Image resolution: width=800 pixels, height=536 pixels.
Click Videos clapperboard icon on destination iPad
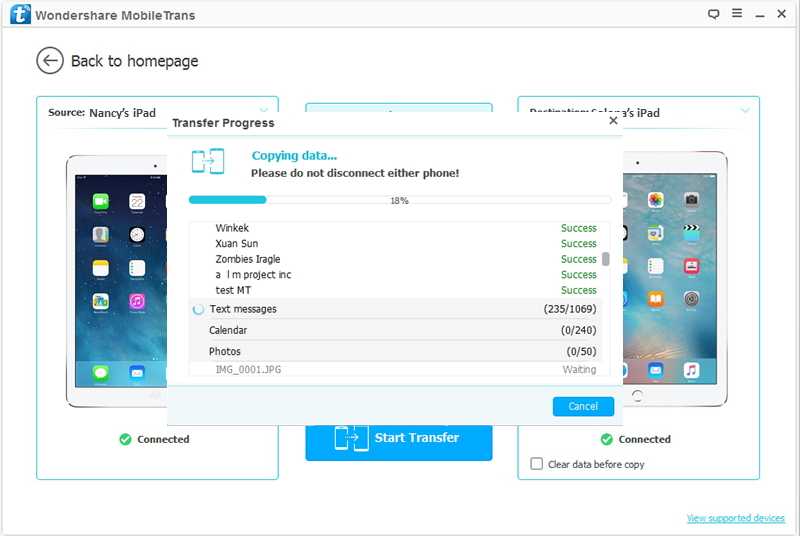[x=691, y=233]
